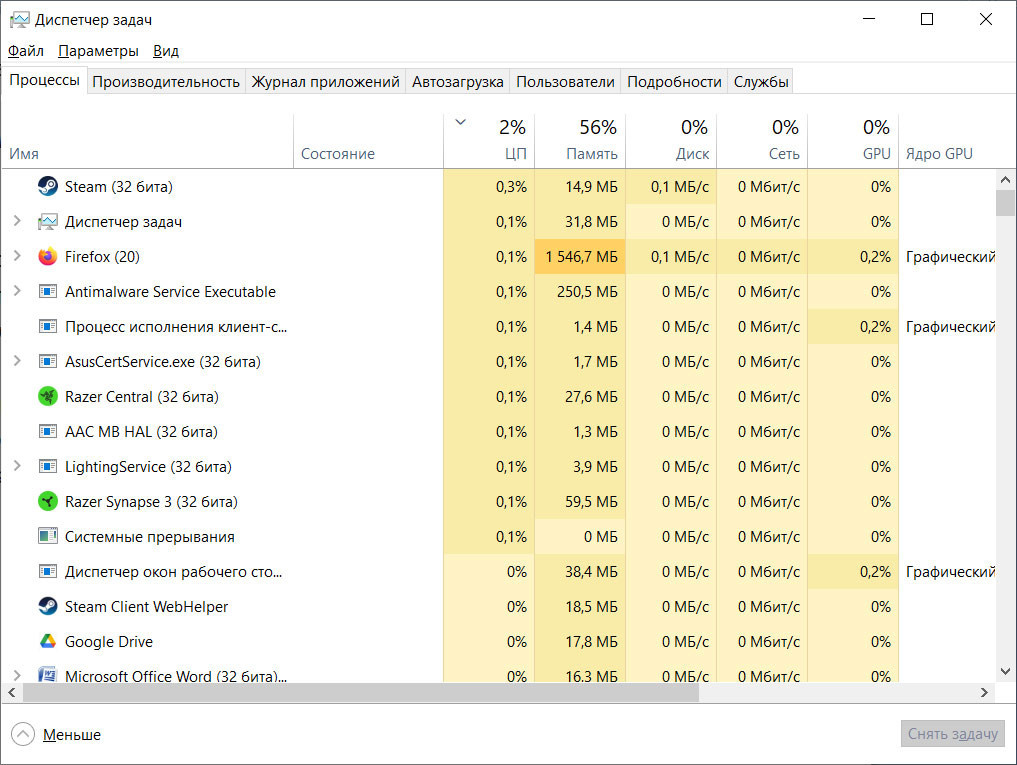This screenshot has width=1017, height=765.
Task: Switch to the Службы tab
Action: 761,82
